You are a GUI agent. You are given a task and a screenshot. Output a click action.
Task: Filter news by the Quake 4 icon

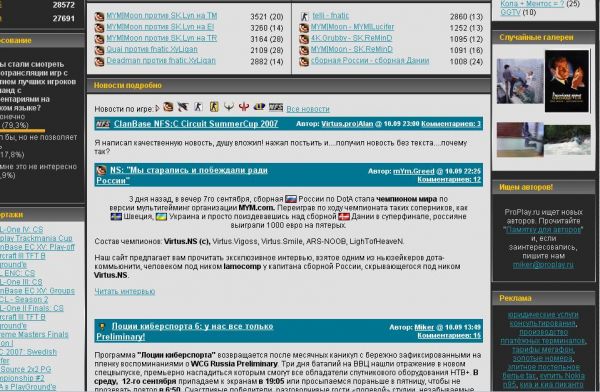pos(229,107)
